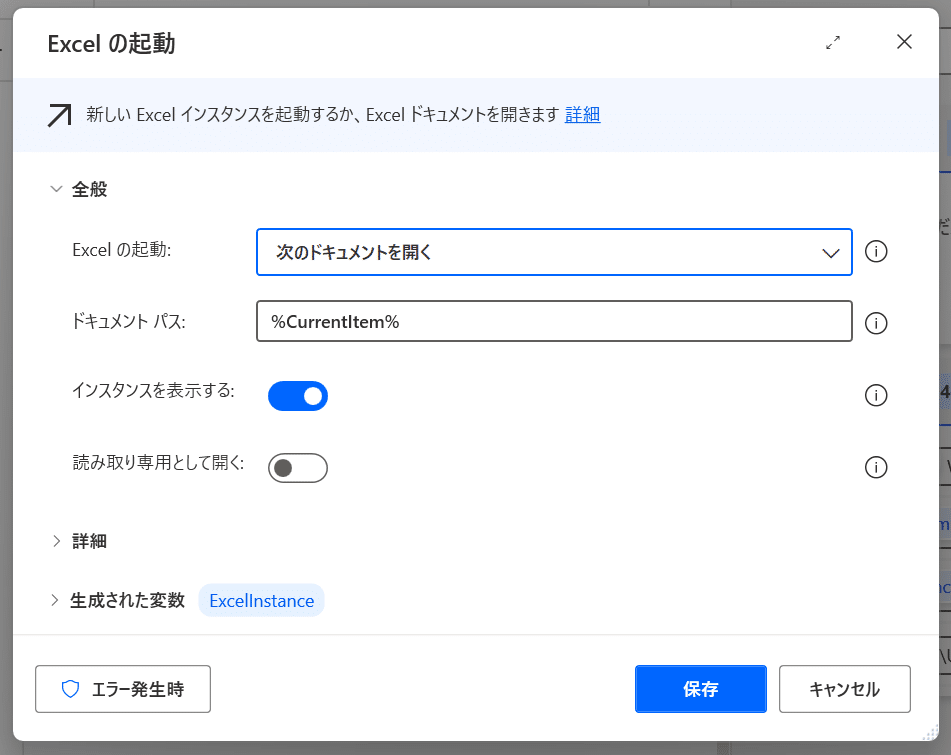Click the ExcelInstance variable chip

(x=261, y=600)
